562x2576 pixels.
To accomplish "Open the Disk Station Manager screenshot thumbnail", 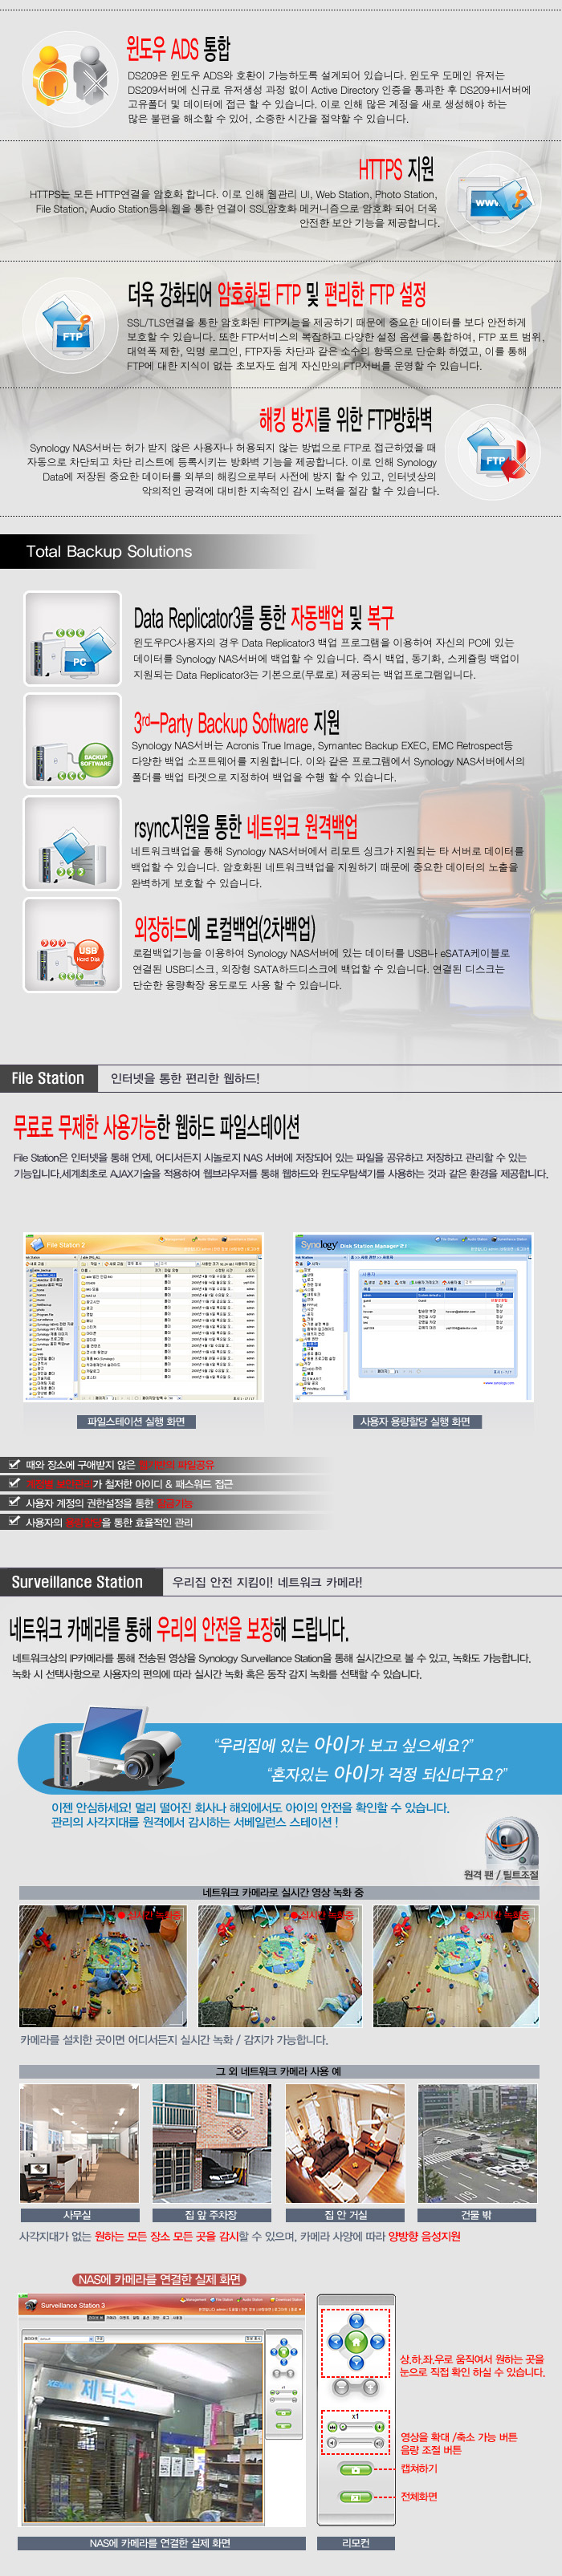I will coord(412,1317).
